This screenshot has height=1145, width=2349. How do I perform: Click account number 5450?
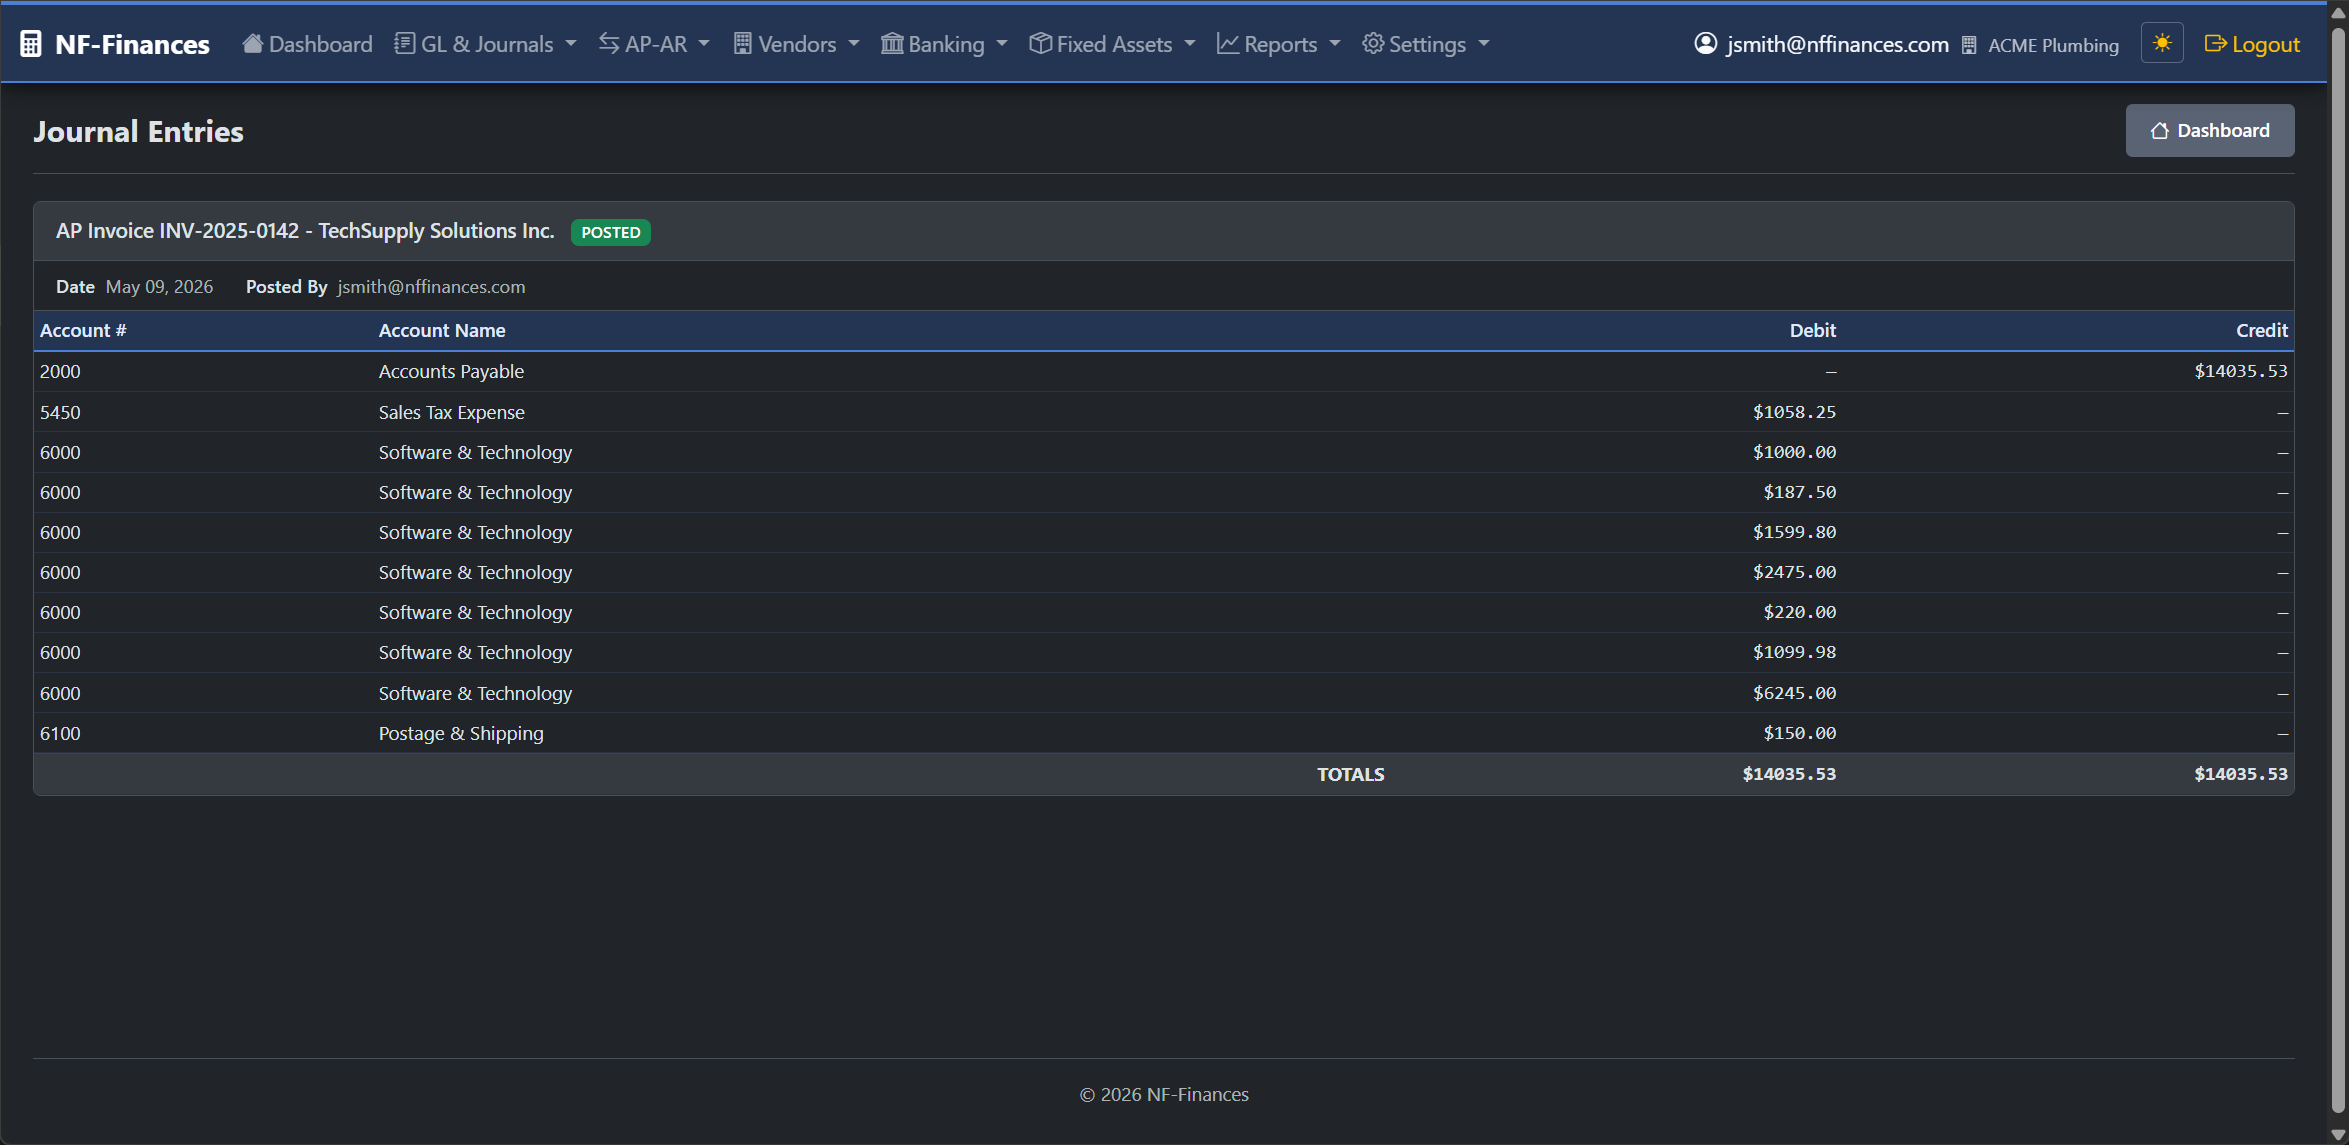click(60, 412)
